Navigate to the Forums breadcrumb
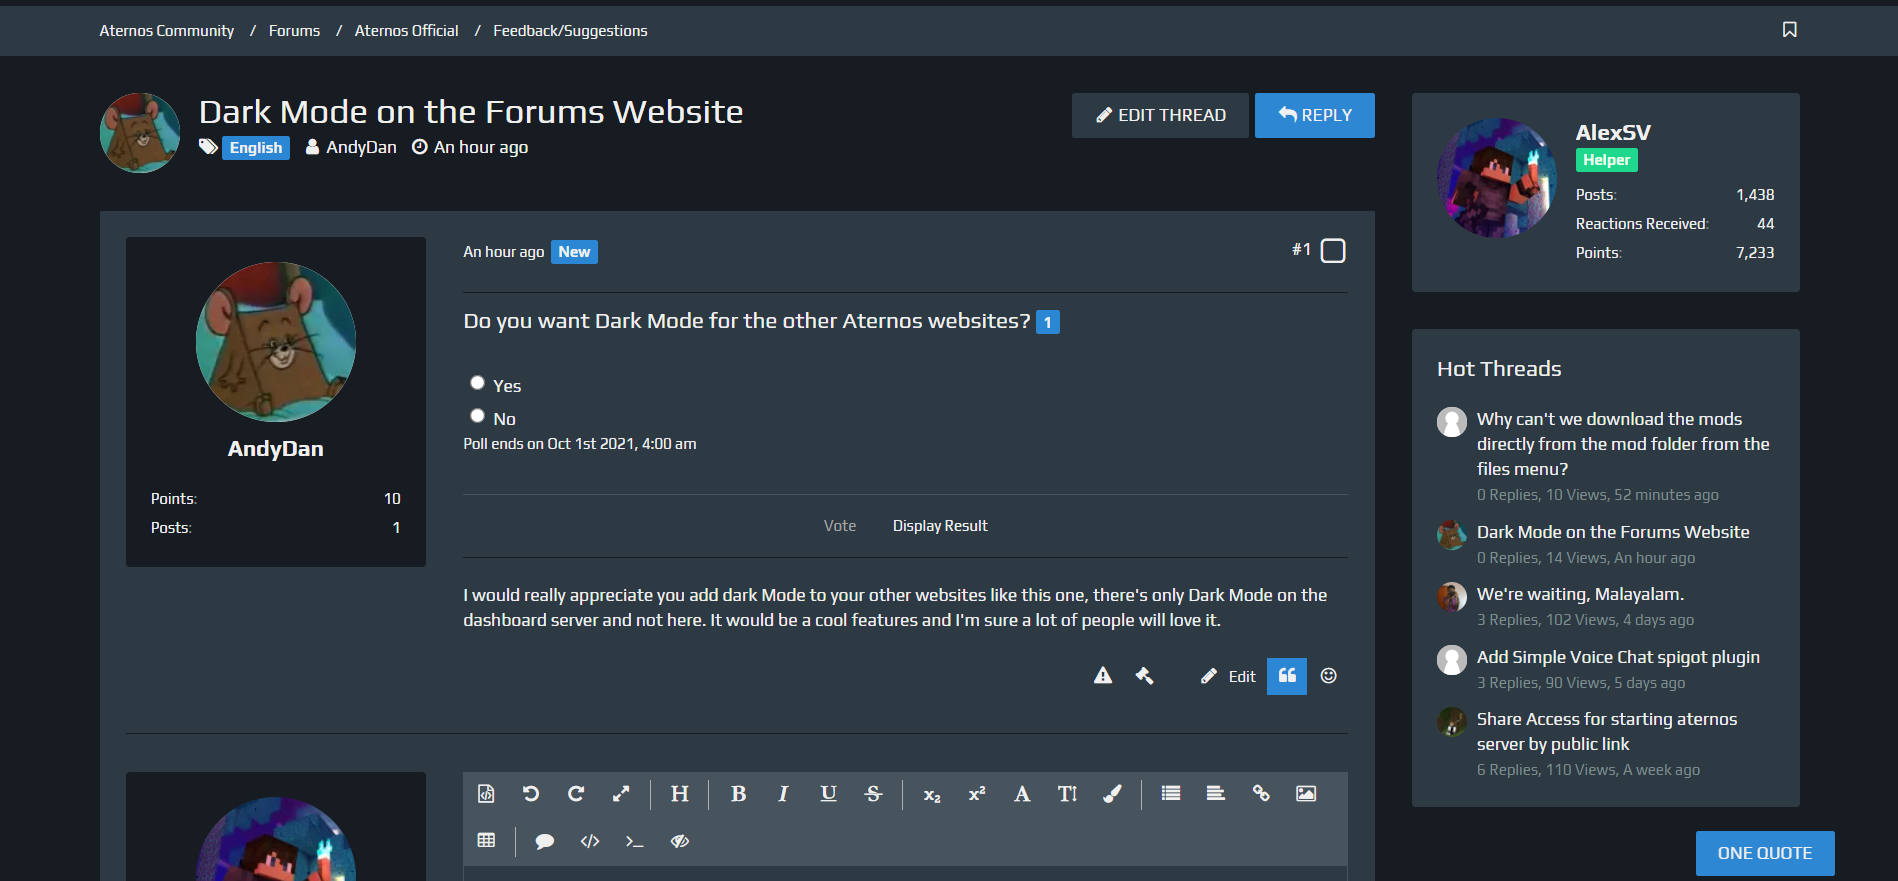The image size is (1898, 881). tap(295, 31)
